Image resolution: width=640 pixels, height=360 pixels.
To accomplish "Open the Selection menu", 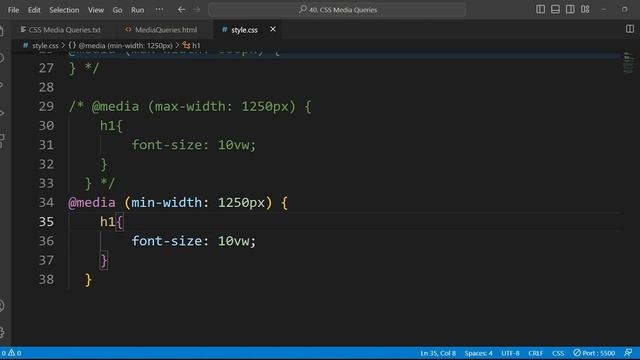I will (64, 10).
